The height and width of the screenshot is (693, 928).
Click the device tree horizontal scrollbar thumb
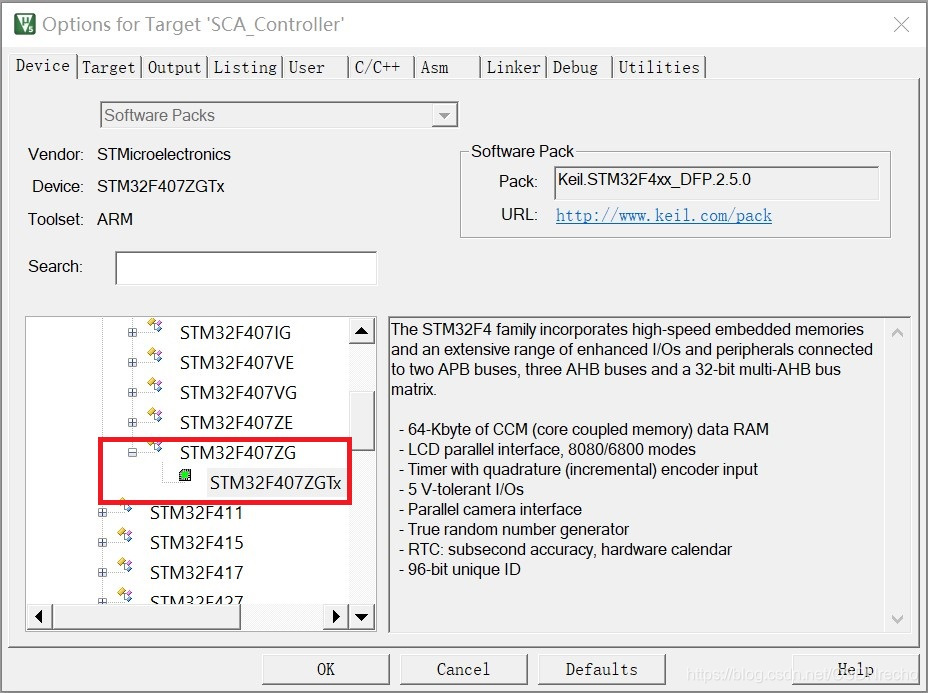tap(147, 617)
